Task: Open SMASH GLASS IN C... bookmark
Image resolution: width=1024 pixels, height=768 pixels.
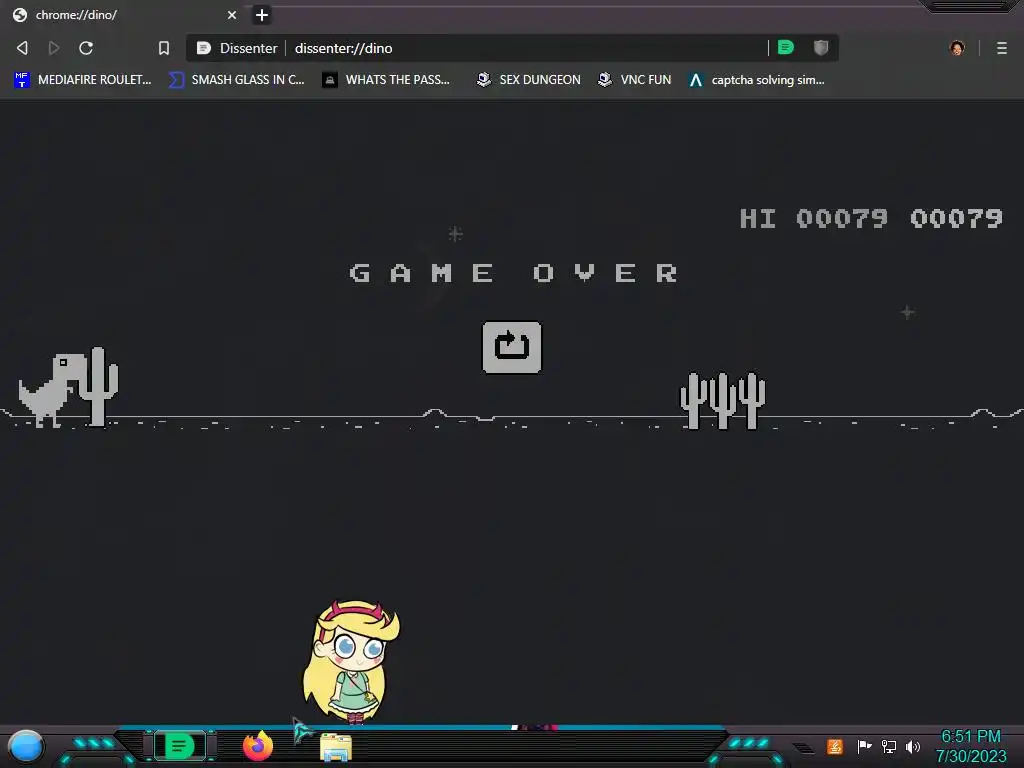Action: (x=236, y=80)
